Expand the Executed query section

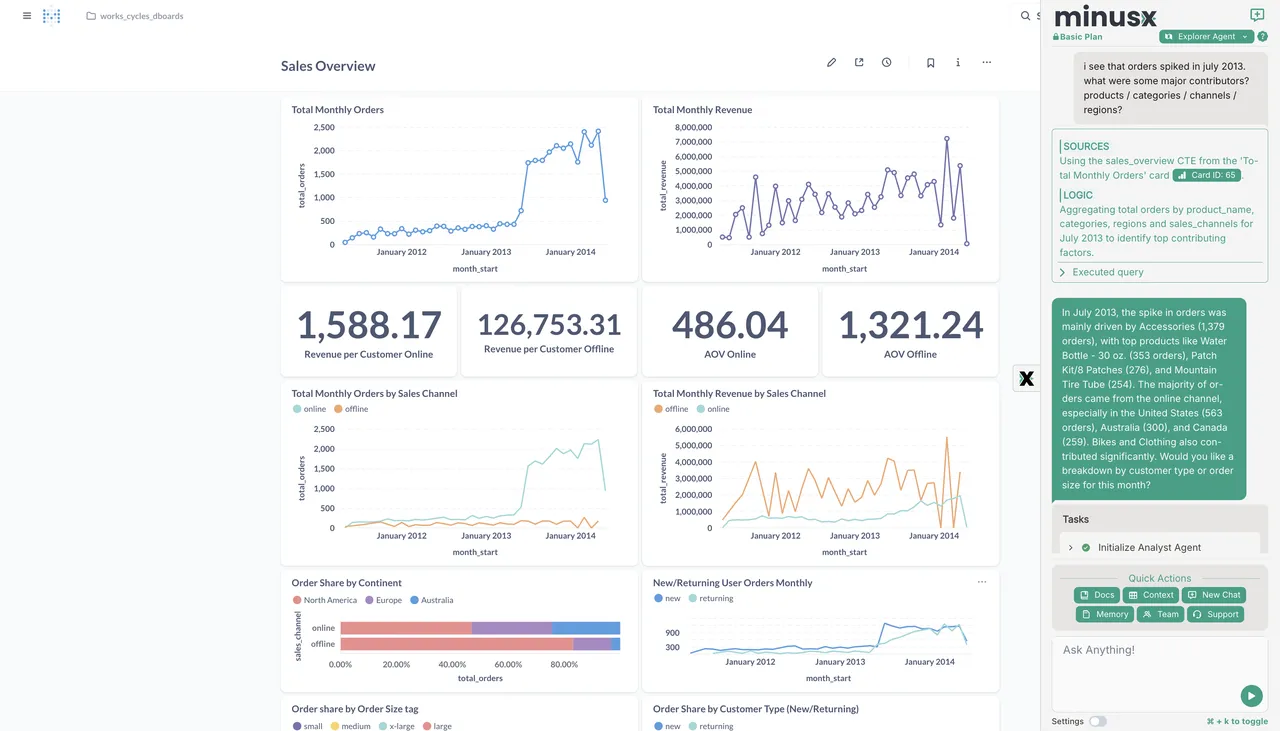click(1101, 272)
